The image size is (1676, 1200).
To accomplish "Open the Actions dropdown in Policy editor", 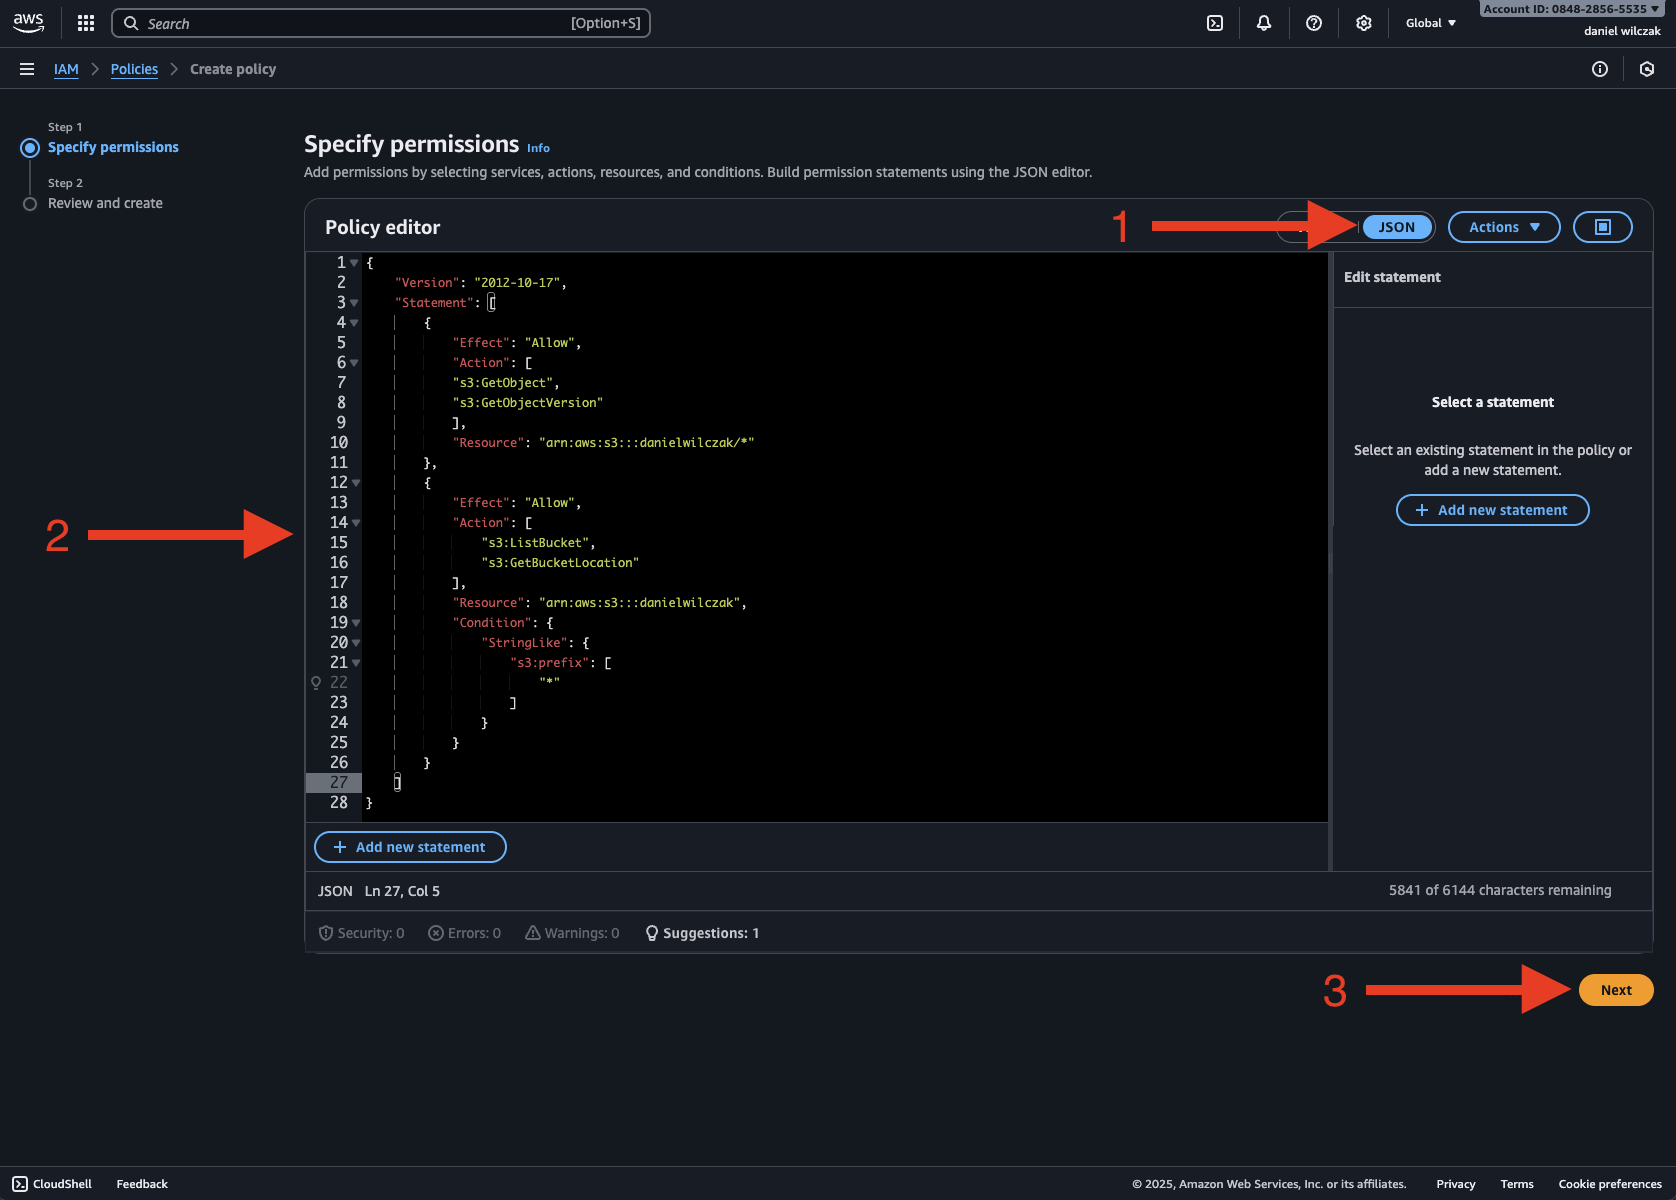I will point(1503,227).
